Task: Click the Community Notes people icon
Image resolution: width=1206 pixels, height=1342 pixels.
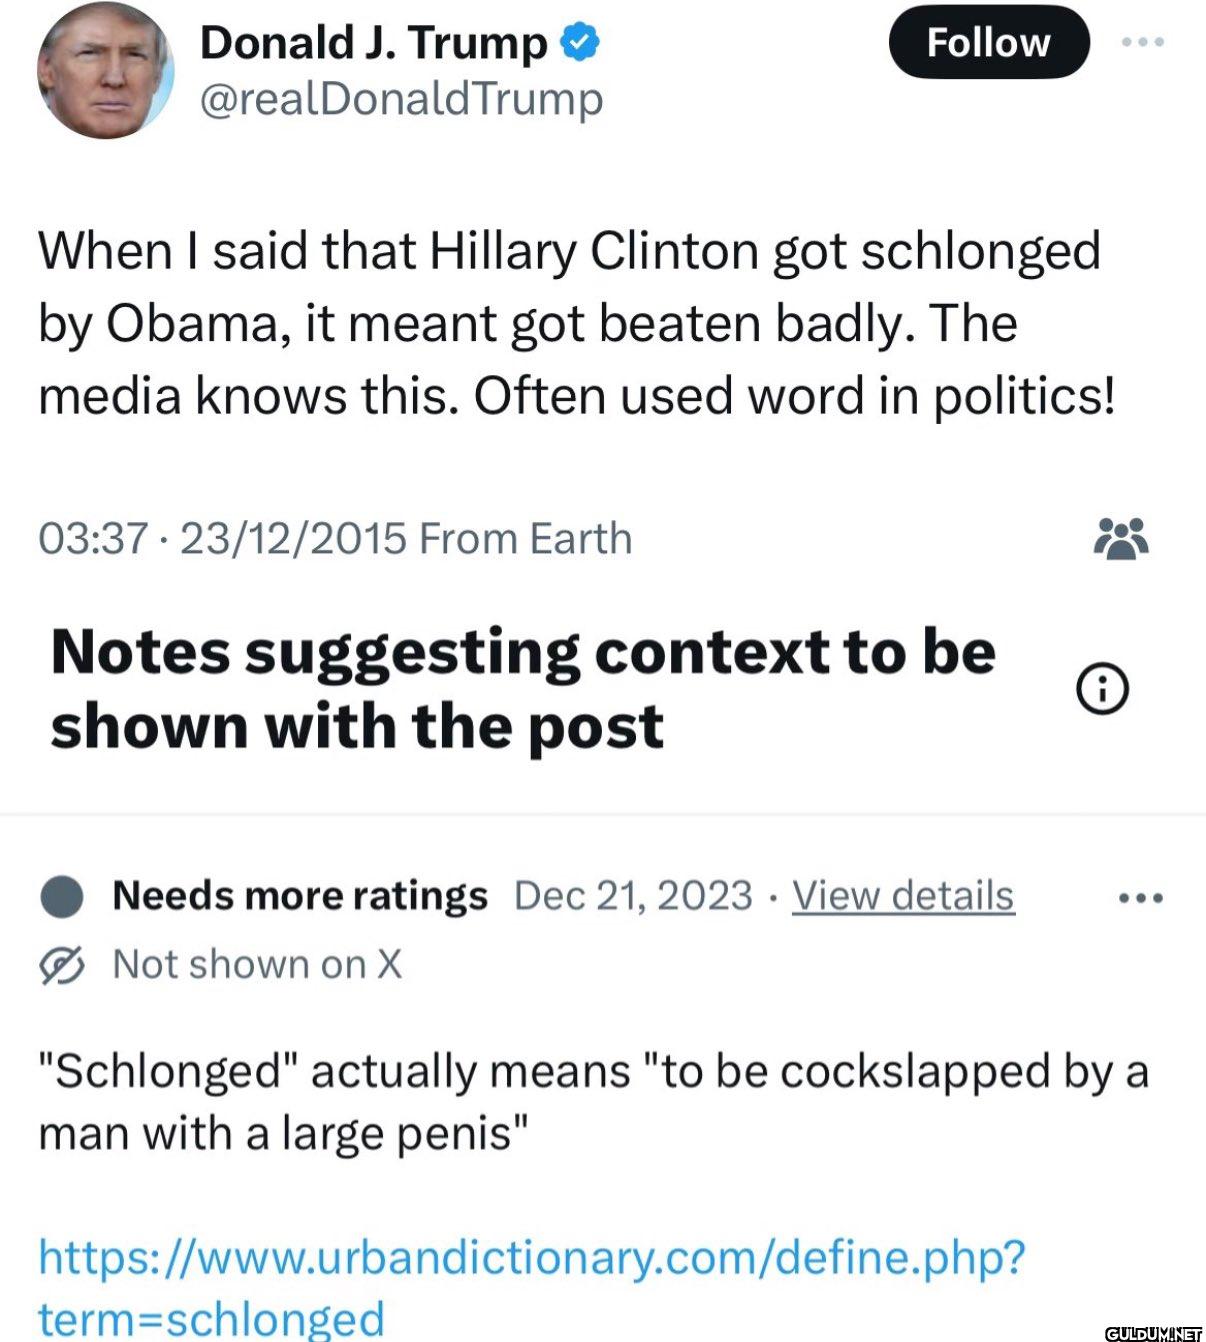Action: [1121, 539]
